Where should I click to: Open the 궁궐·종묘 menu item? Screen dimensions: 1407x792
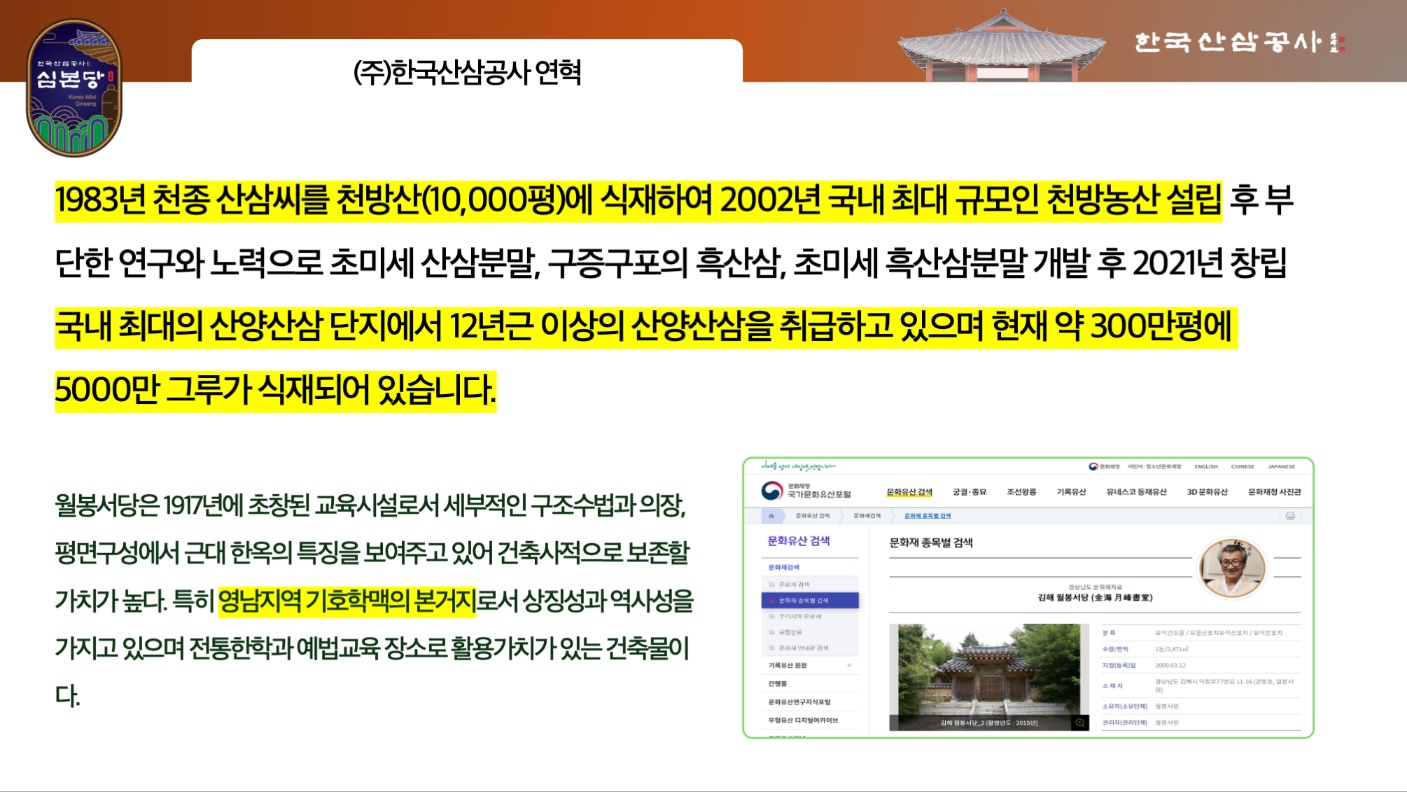coord(969,492)
